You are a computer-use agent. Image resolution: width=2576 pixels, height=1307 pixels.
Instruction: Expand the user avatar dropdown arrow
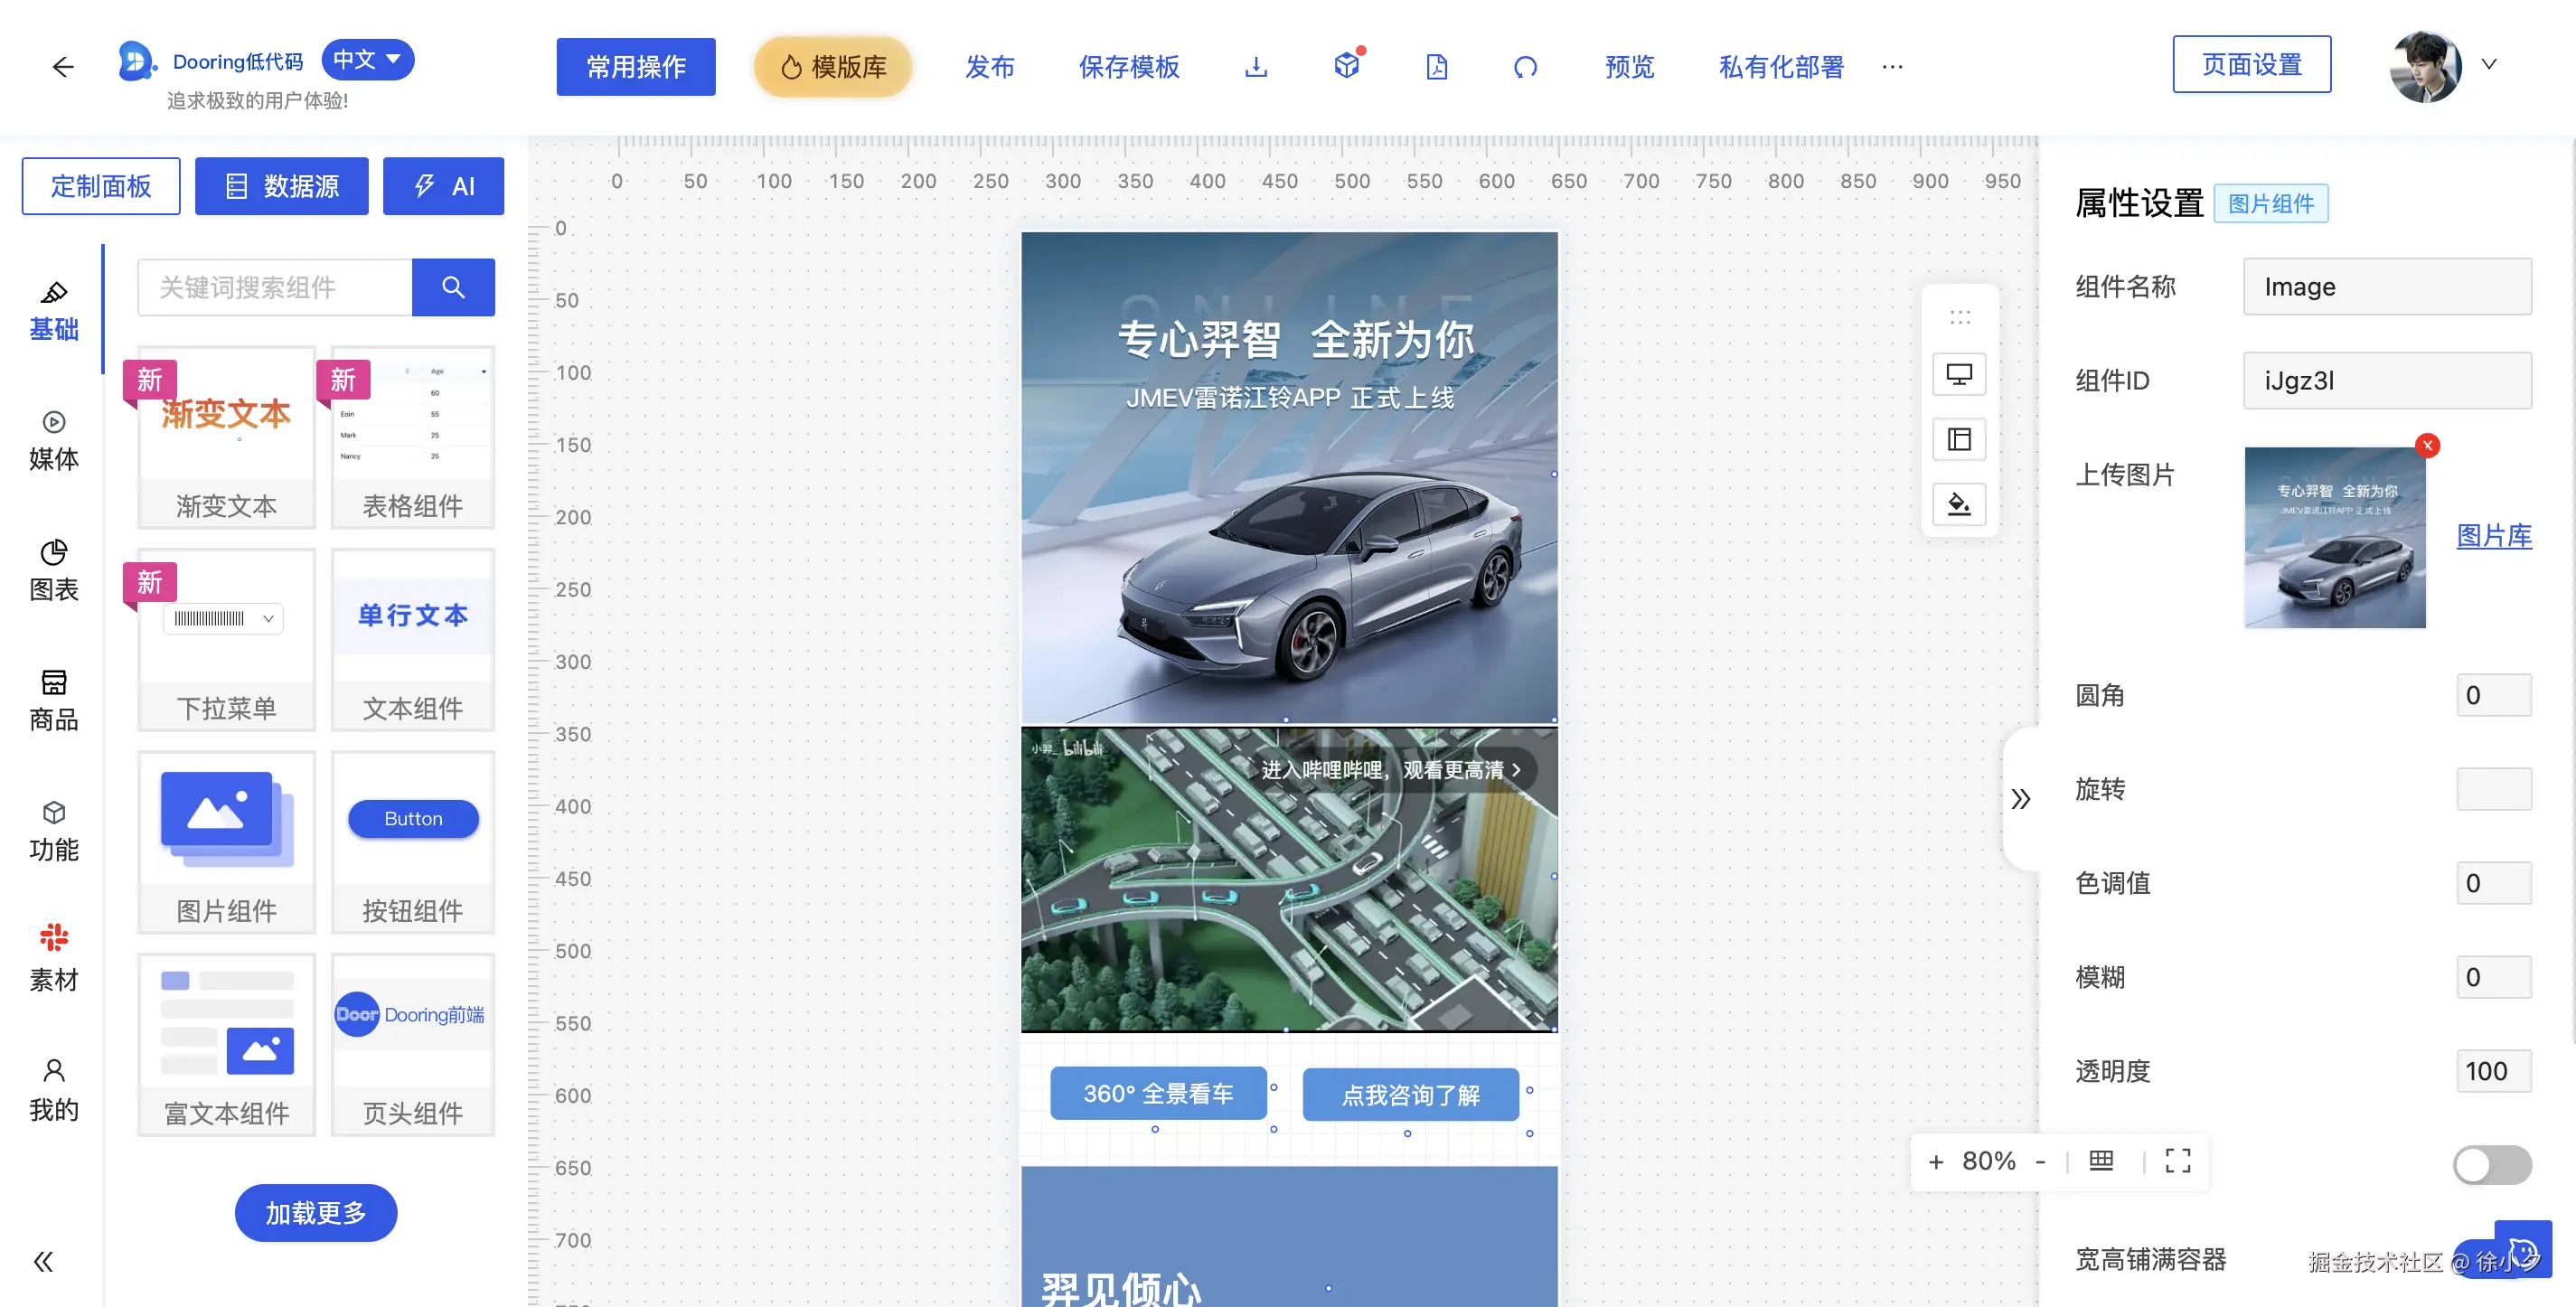click(2489, 65)
